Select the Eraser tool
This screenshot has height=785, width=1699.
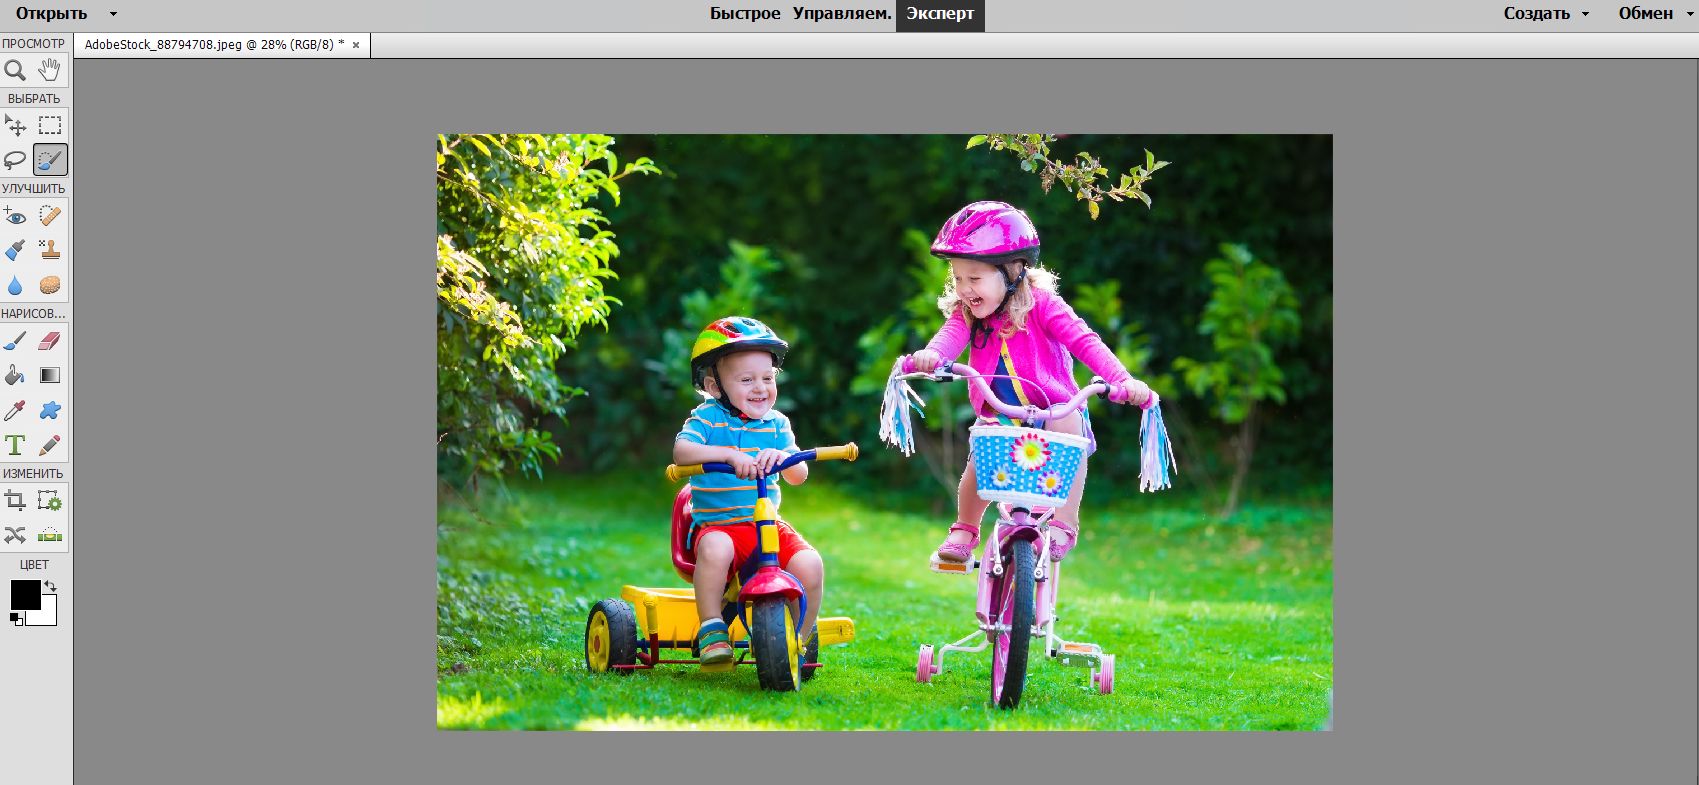pyautogui.click(x=49, y=341)
